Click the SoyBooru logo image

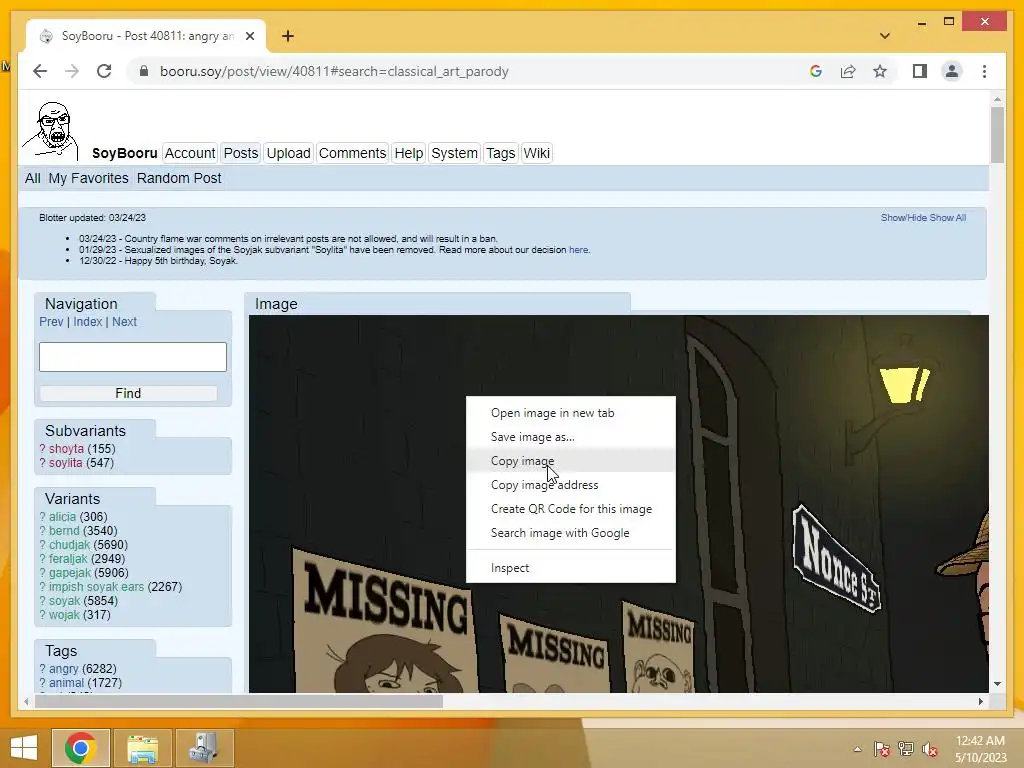[51, 129]
